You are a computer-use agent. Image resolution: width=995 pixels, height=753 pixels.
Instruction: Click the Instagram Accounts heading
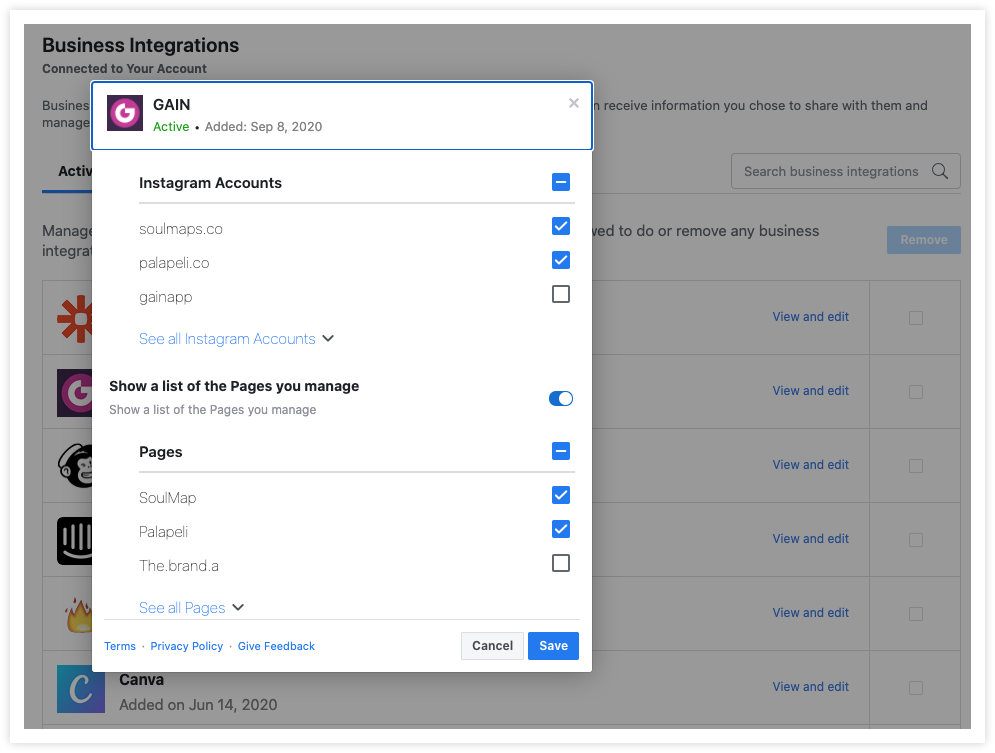[210, 183]
